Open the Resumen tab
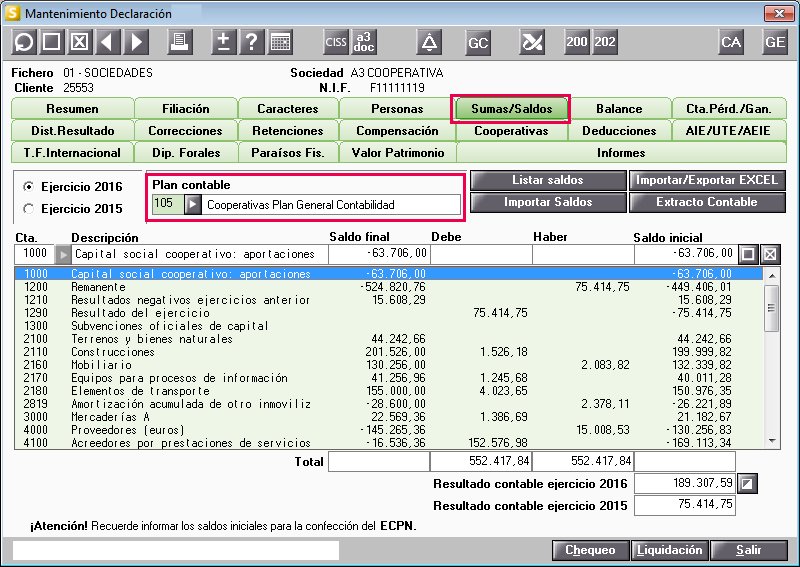This screenshot has width=800, height=567. pyautogui.click(x=72, y=109)
